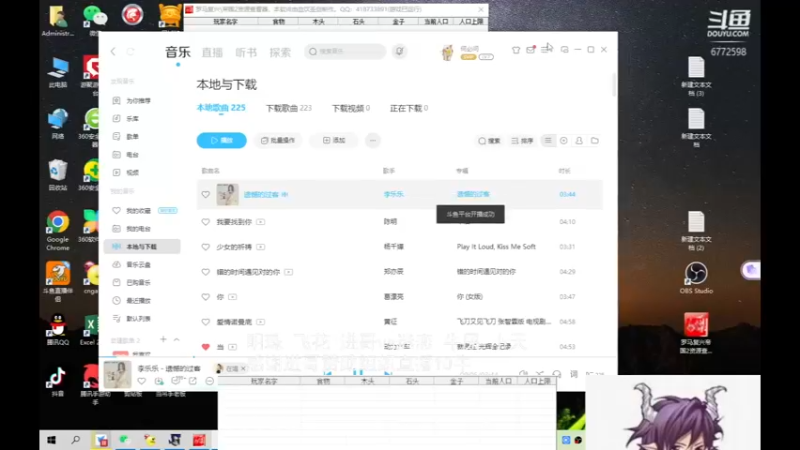Switch to 直播 top tab
This screenshot has height=450, width=800.
(212, 52)
